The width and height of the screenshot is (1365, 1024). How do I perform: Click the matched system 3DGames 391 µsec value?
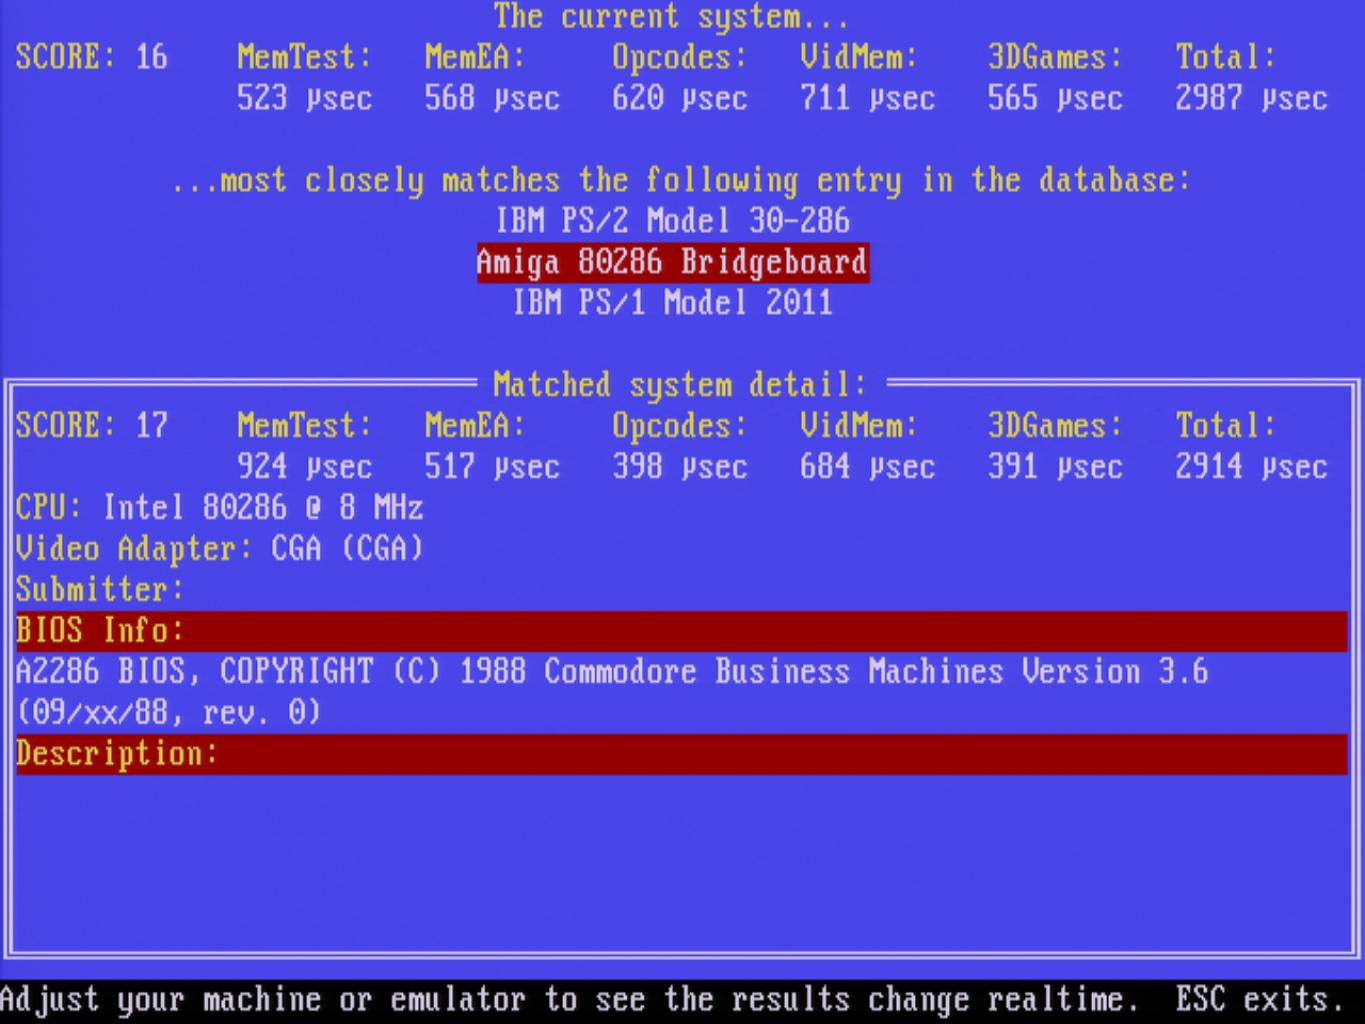[x=1055, y=467]
